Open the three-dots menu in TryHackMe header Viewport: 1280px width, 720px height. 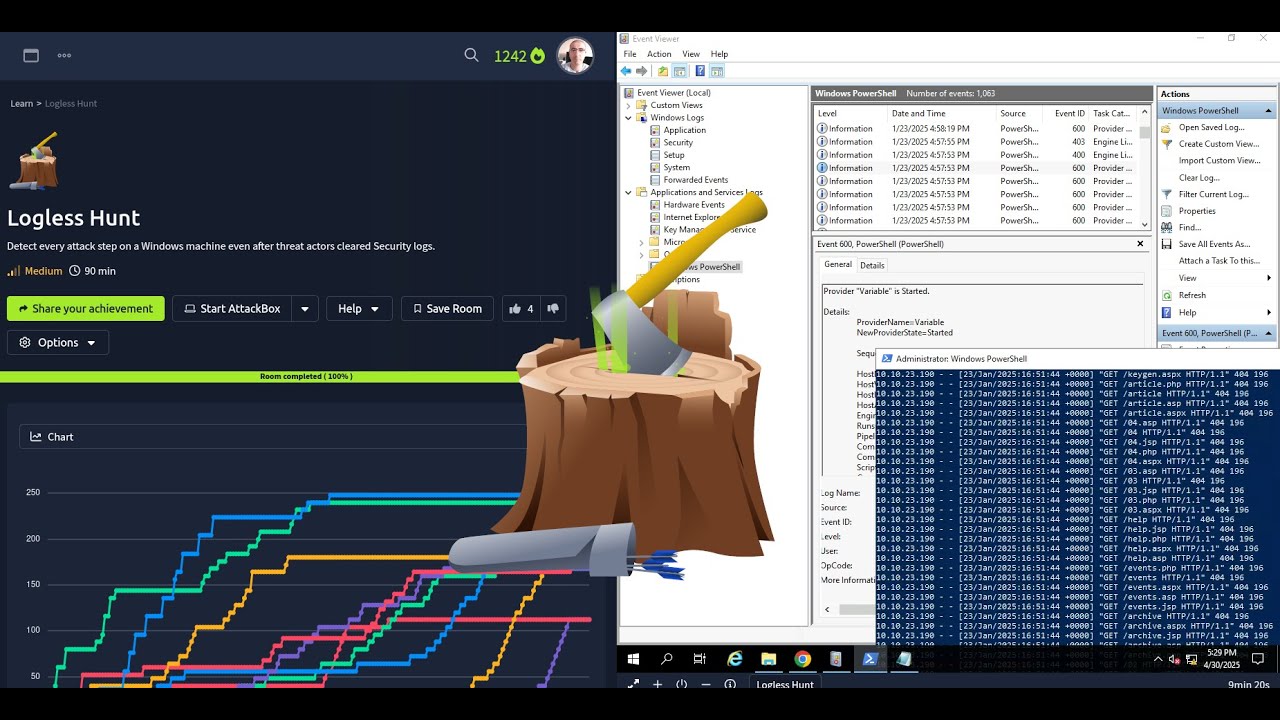pos(64,56)
